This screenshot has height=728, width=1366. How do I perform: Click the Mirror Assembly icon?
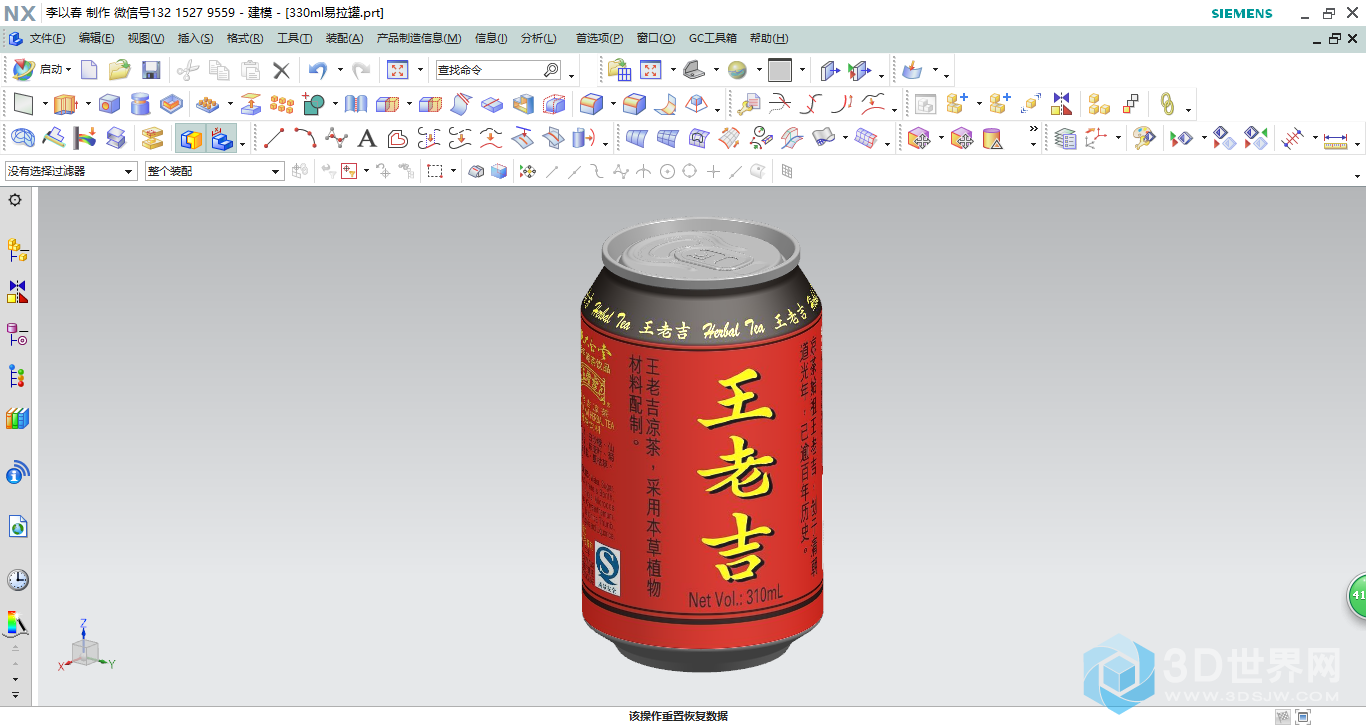[x=1061, y=104]
